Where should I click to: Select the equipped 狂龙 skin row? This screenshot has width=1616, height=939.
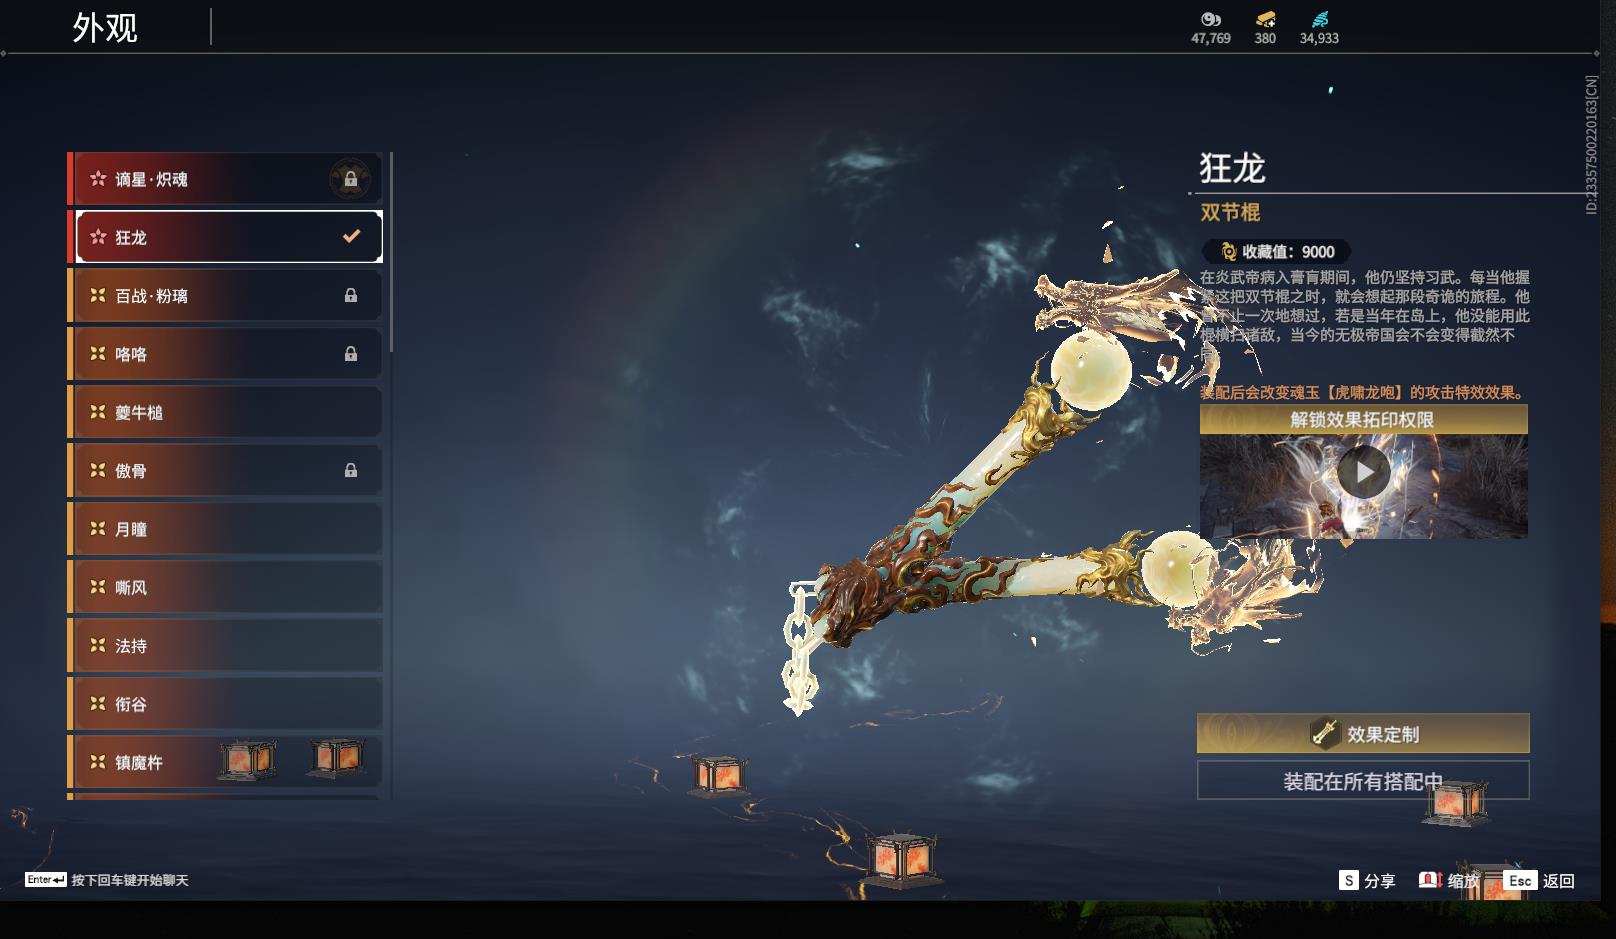229,237
